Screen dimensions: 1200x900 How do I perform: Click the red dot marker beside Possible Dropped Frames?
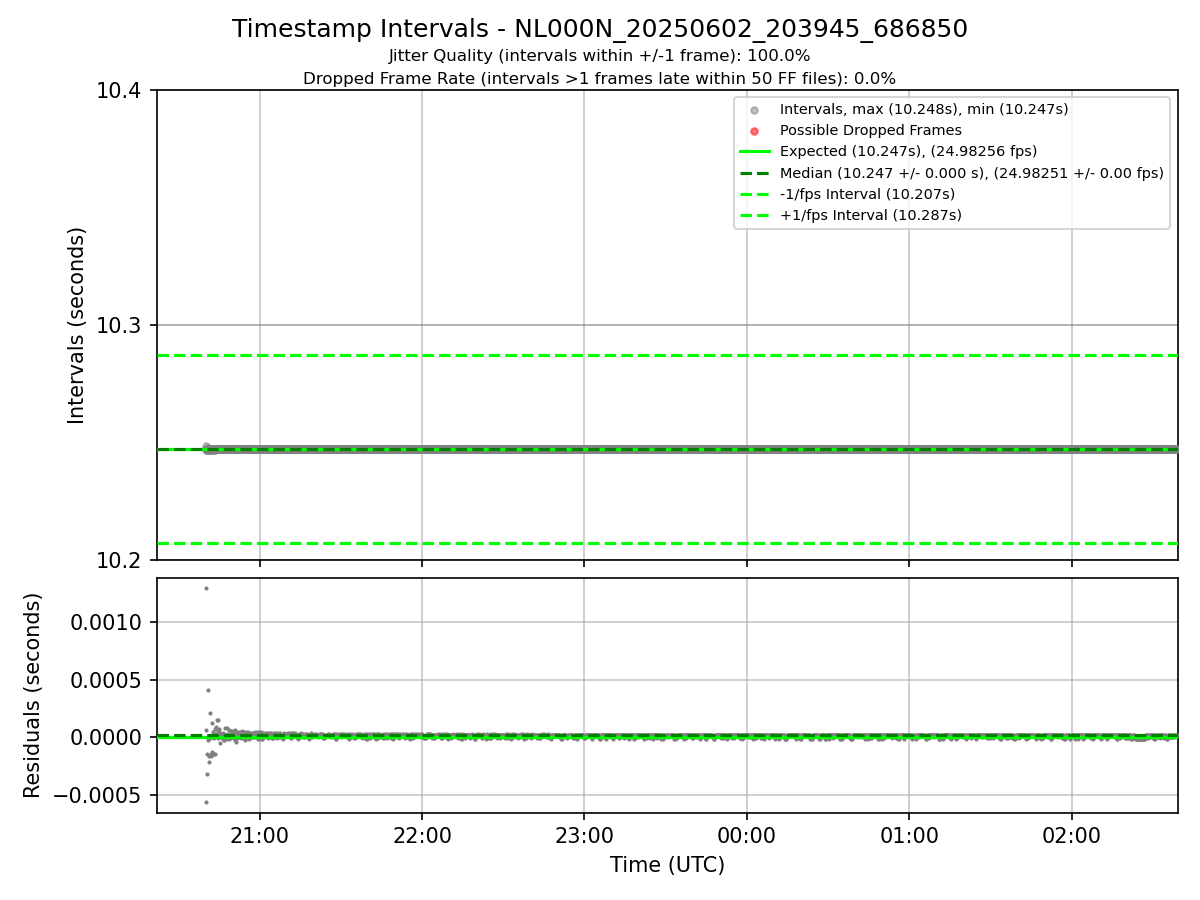coord(755,131)
